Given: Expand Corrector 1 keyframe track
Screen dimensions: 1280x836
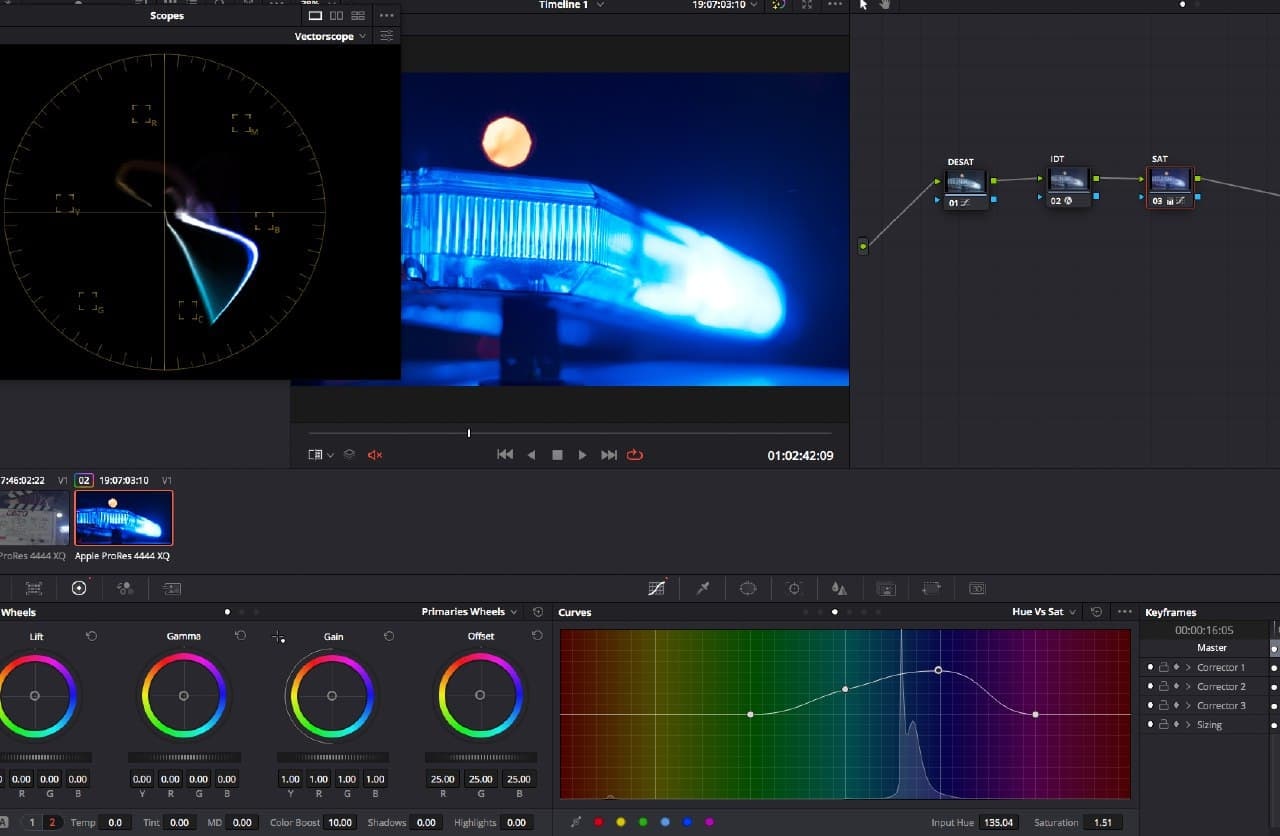Looking at the screenshot, I should coord(1188,667).
